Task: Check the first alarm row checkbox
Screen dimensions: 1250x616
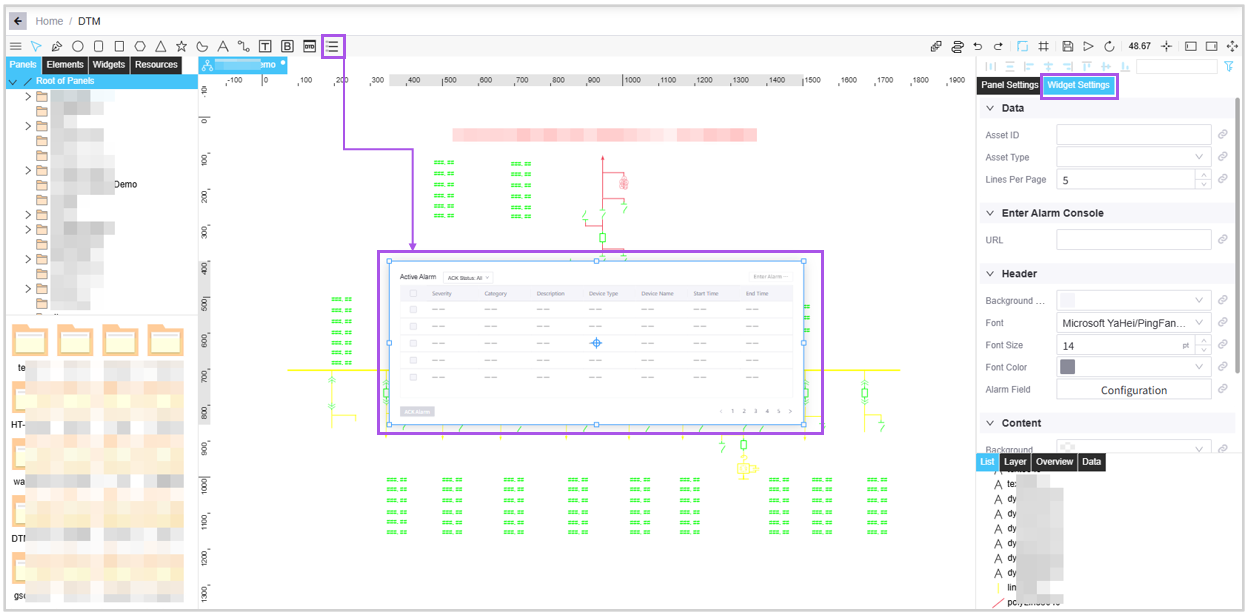Action: coord(413,310)
